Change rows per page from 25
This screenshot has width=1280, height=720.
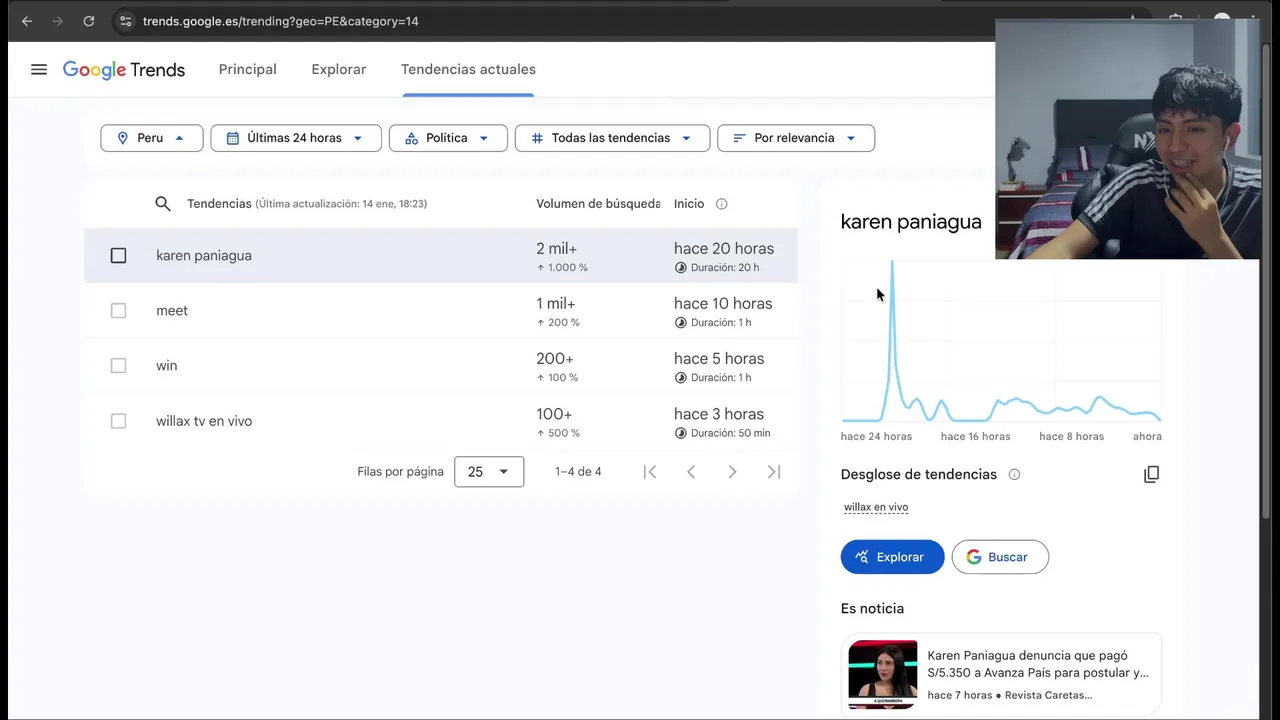coord(489,472)
